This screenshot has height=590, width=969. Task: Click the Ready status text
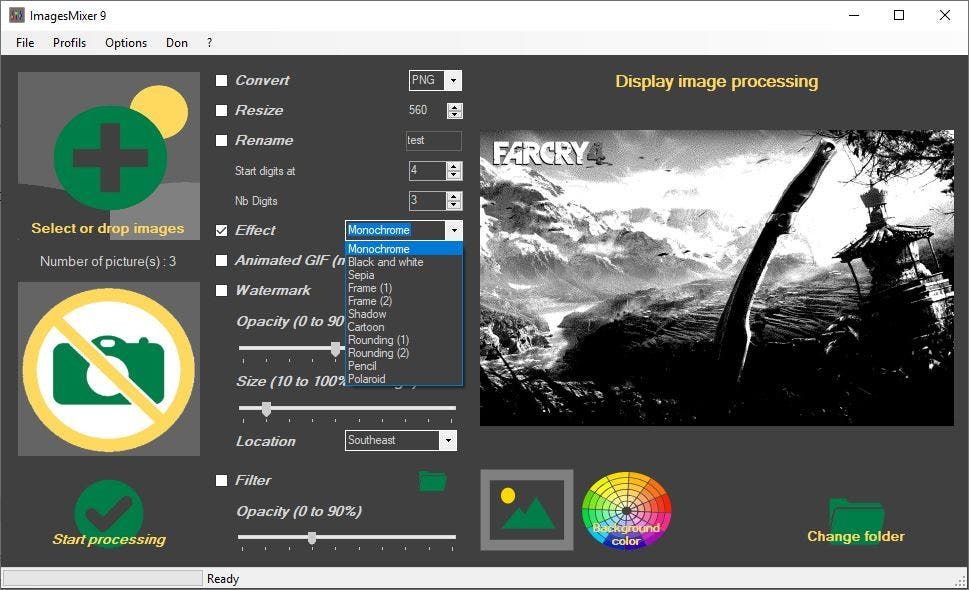tap(223, 579)
